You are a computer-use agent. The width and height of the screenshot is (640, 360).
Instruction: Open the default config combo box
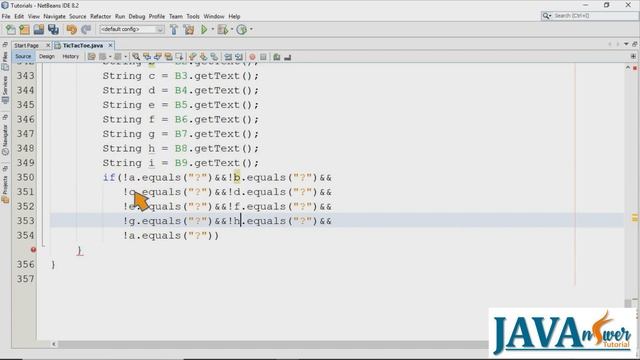(131, 29)
